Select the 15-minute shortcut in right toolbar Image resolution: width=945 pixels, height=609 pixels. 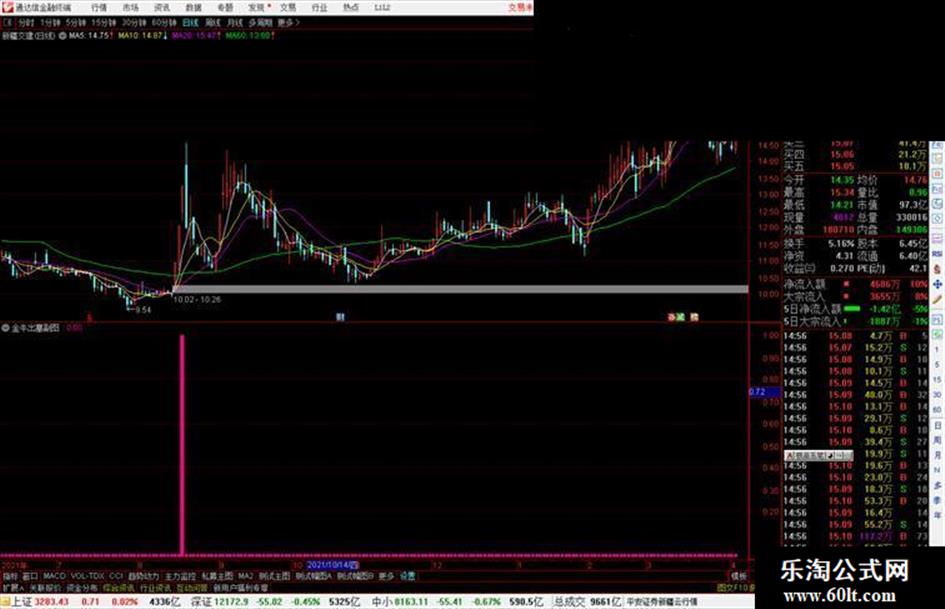(937, 380)
